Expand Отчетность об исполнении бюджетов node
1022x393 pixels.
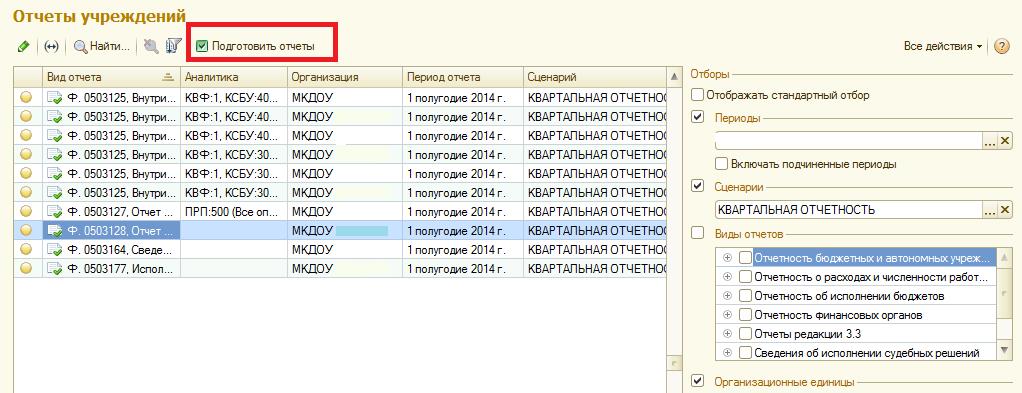[x=727, y=295]
